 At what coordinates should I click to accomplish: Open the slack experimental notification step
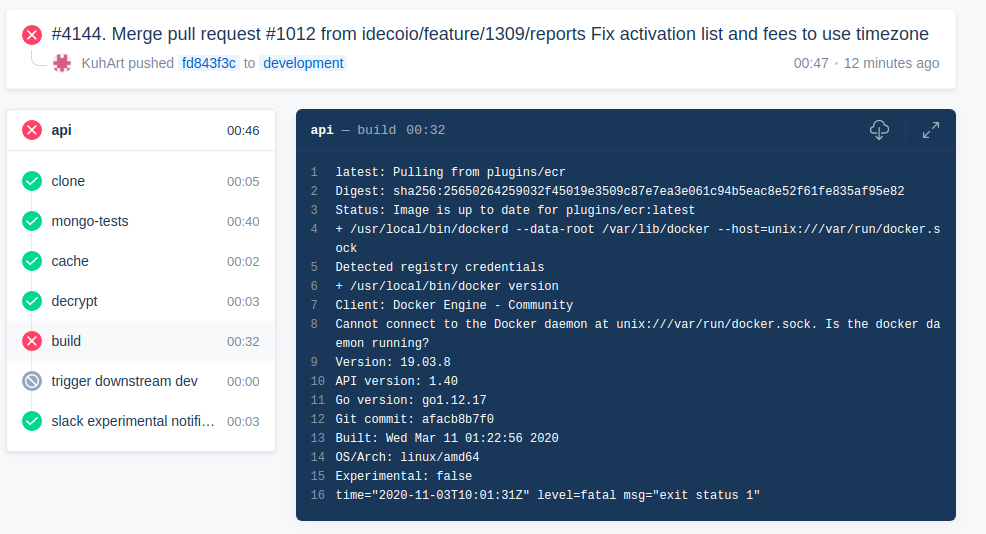(x=133, y=421)
